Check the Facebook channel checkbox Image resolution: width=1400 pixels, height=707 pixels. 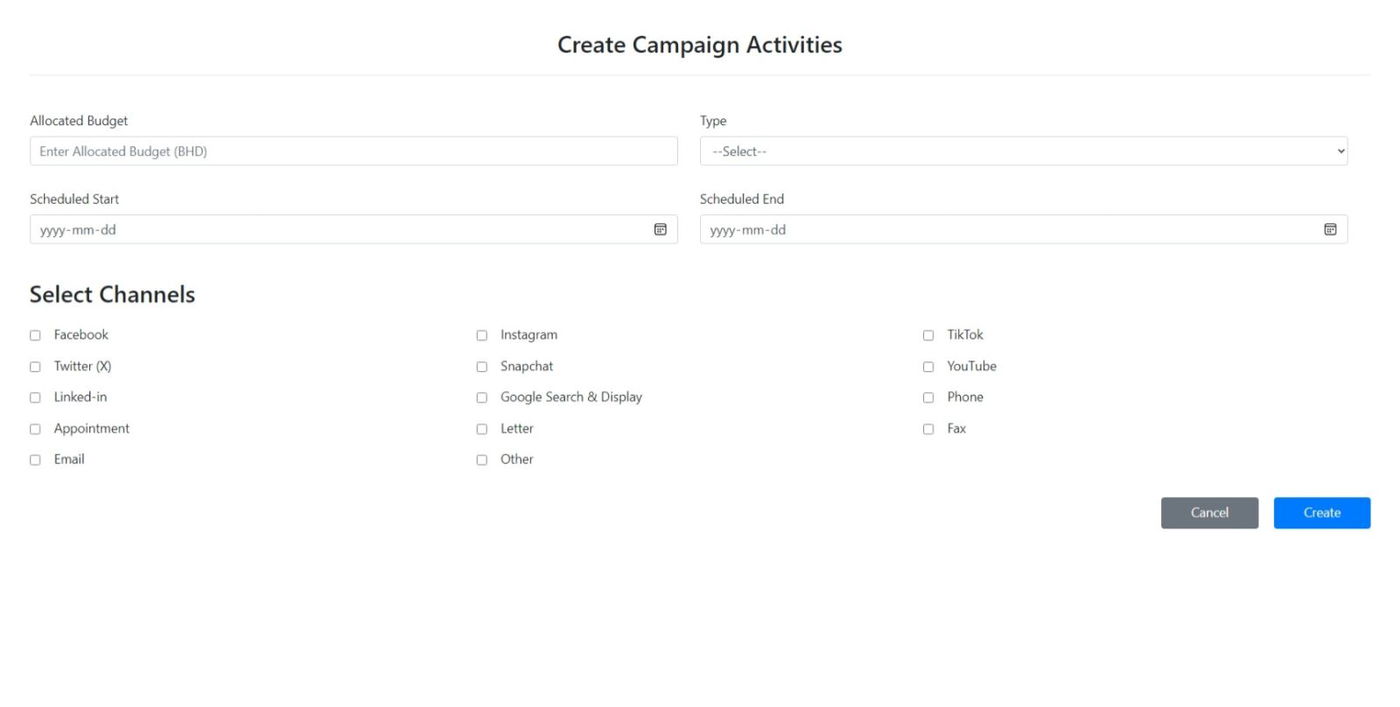[35, 335]
